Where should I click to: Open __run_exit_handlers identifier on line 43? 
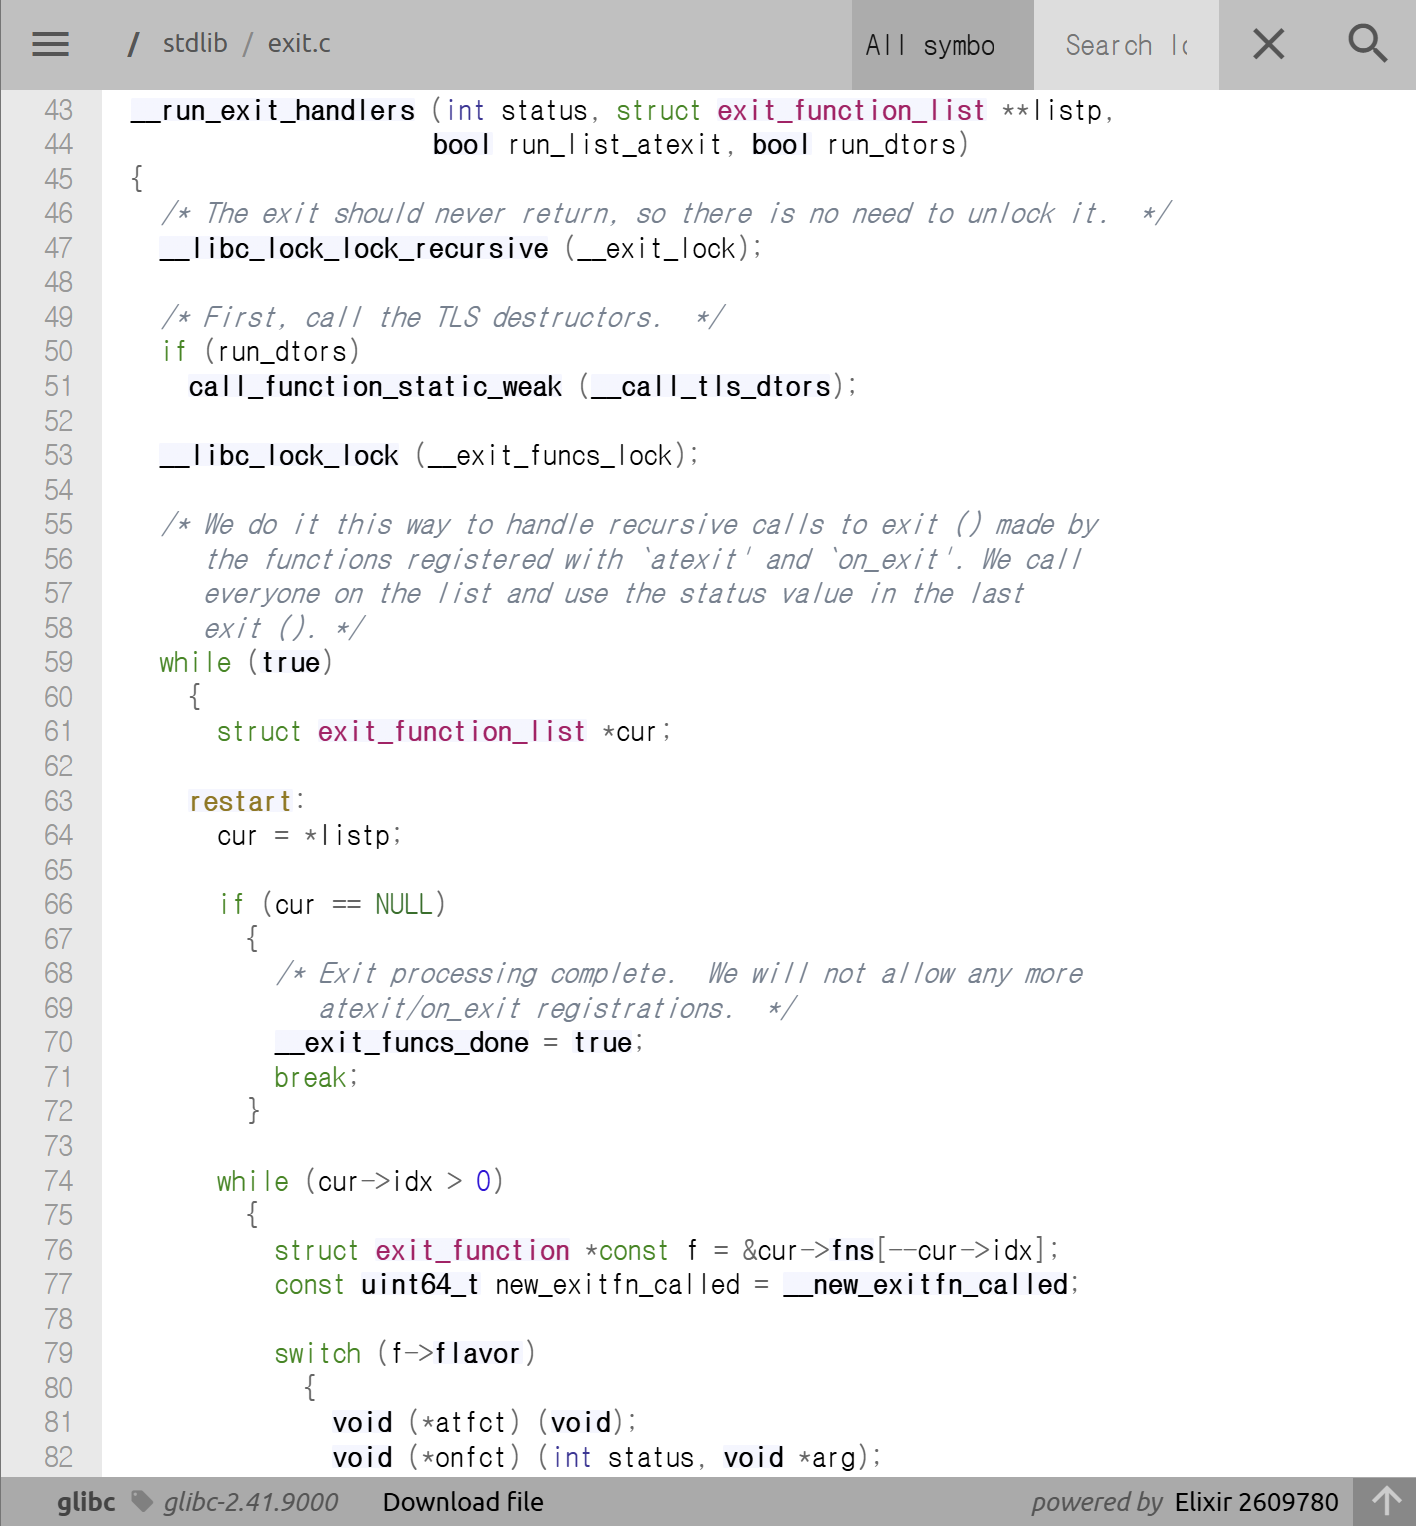point(273,110)
